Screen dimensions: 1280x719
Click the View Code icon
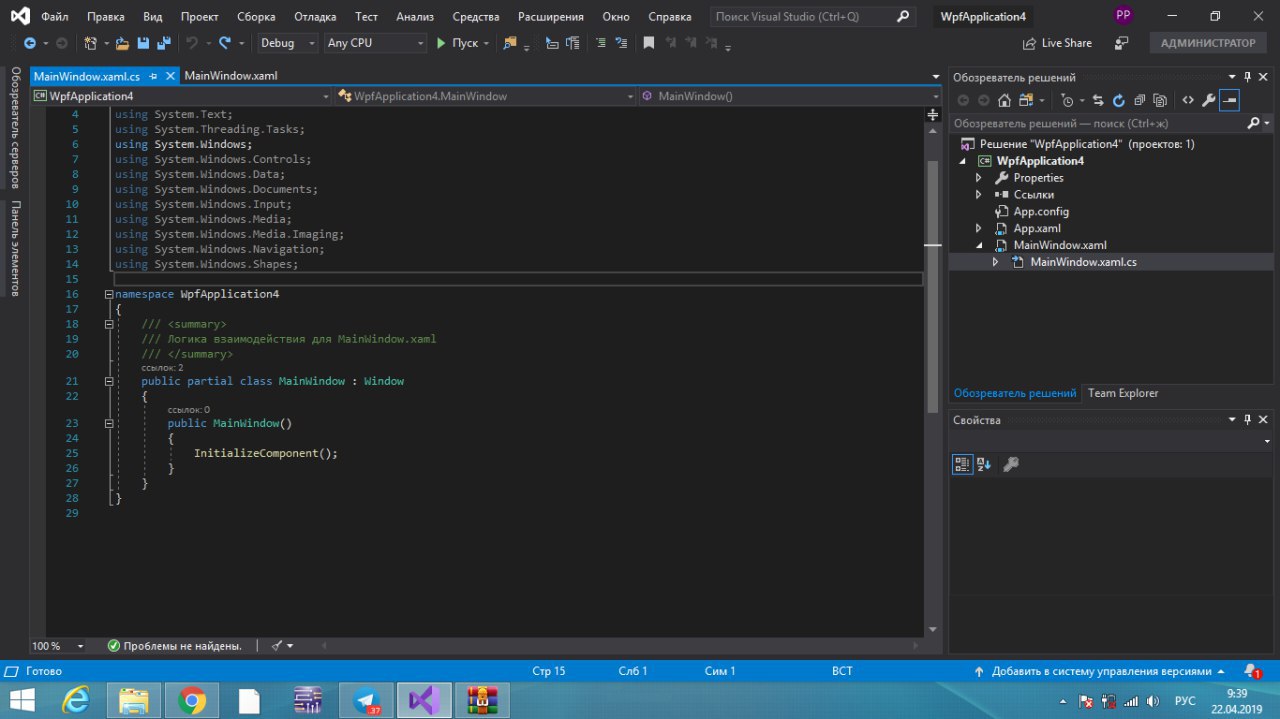coord(1188,100)
